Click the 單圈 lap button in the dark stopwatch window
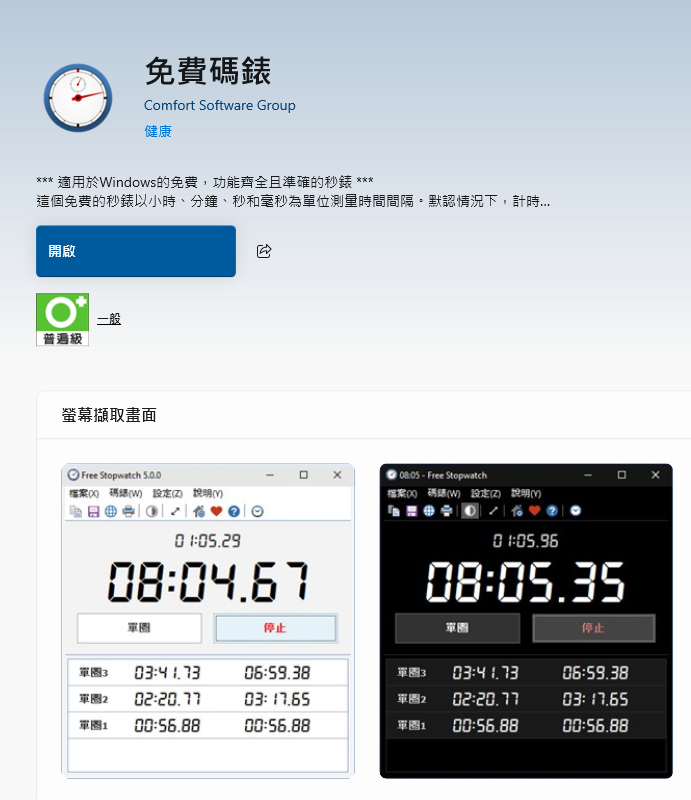Screen dimensions: 691x800 pos(457,628)
